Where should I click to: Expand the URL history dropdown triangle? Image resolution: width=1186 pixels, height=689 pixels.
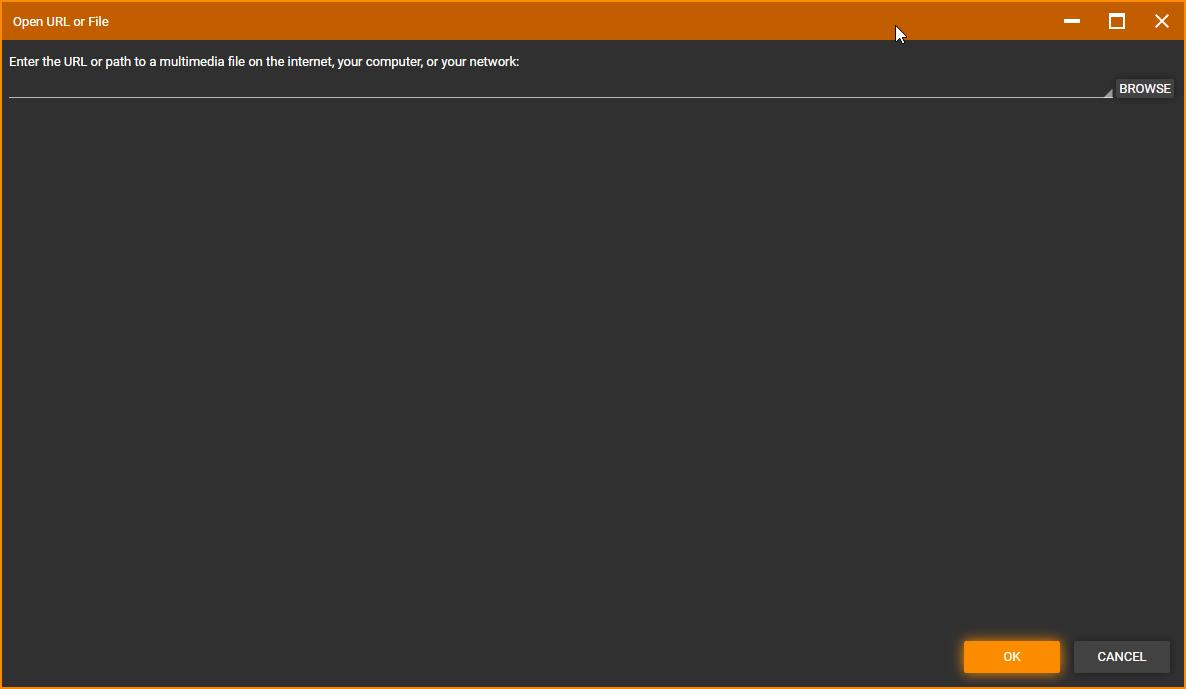point(1107,93)
